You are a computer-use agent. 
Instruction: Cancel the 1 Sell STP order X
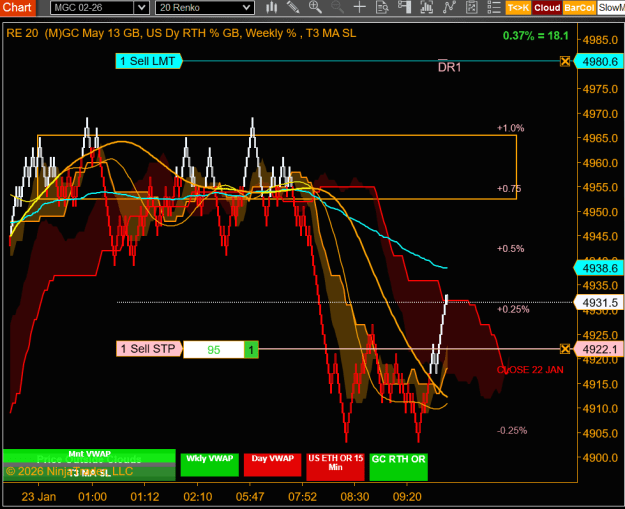[x=565, y=349]
